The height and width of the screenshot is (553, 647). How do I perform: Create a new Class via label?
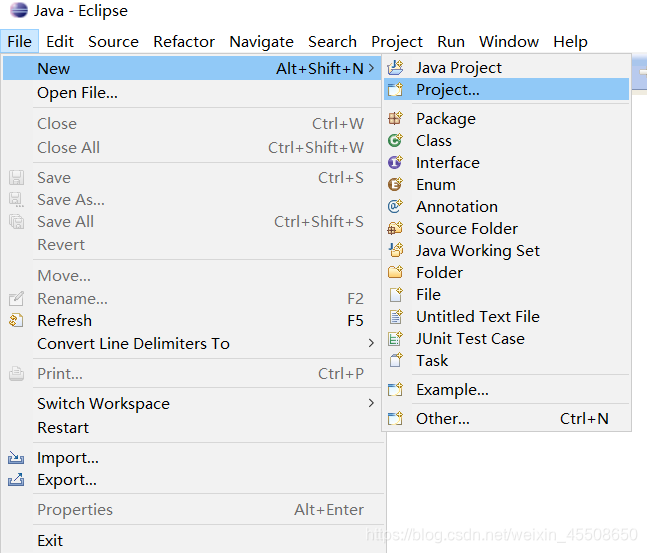[x=434, y=140]
